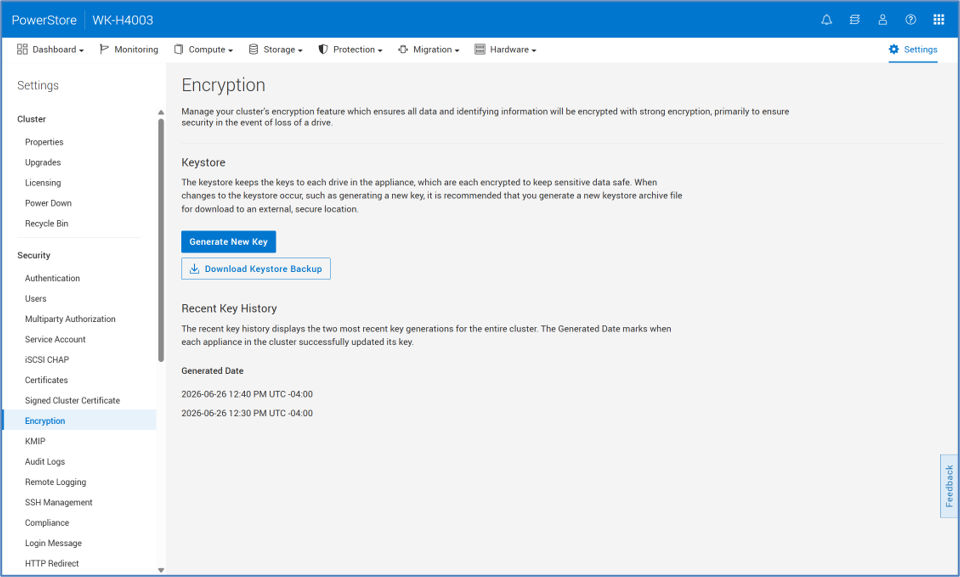Image resolution: width=960 pixels, height=577 pixels.
Task: Expand the Dashboard dropdown menu
Action: click(81, 50)
